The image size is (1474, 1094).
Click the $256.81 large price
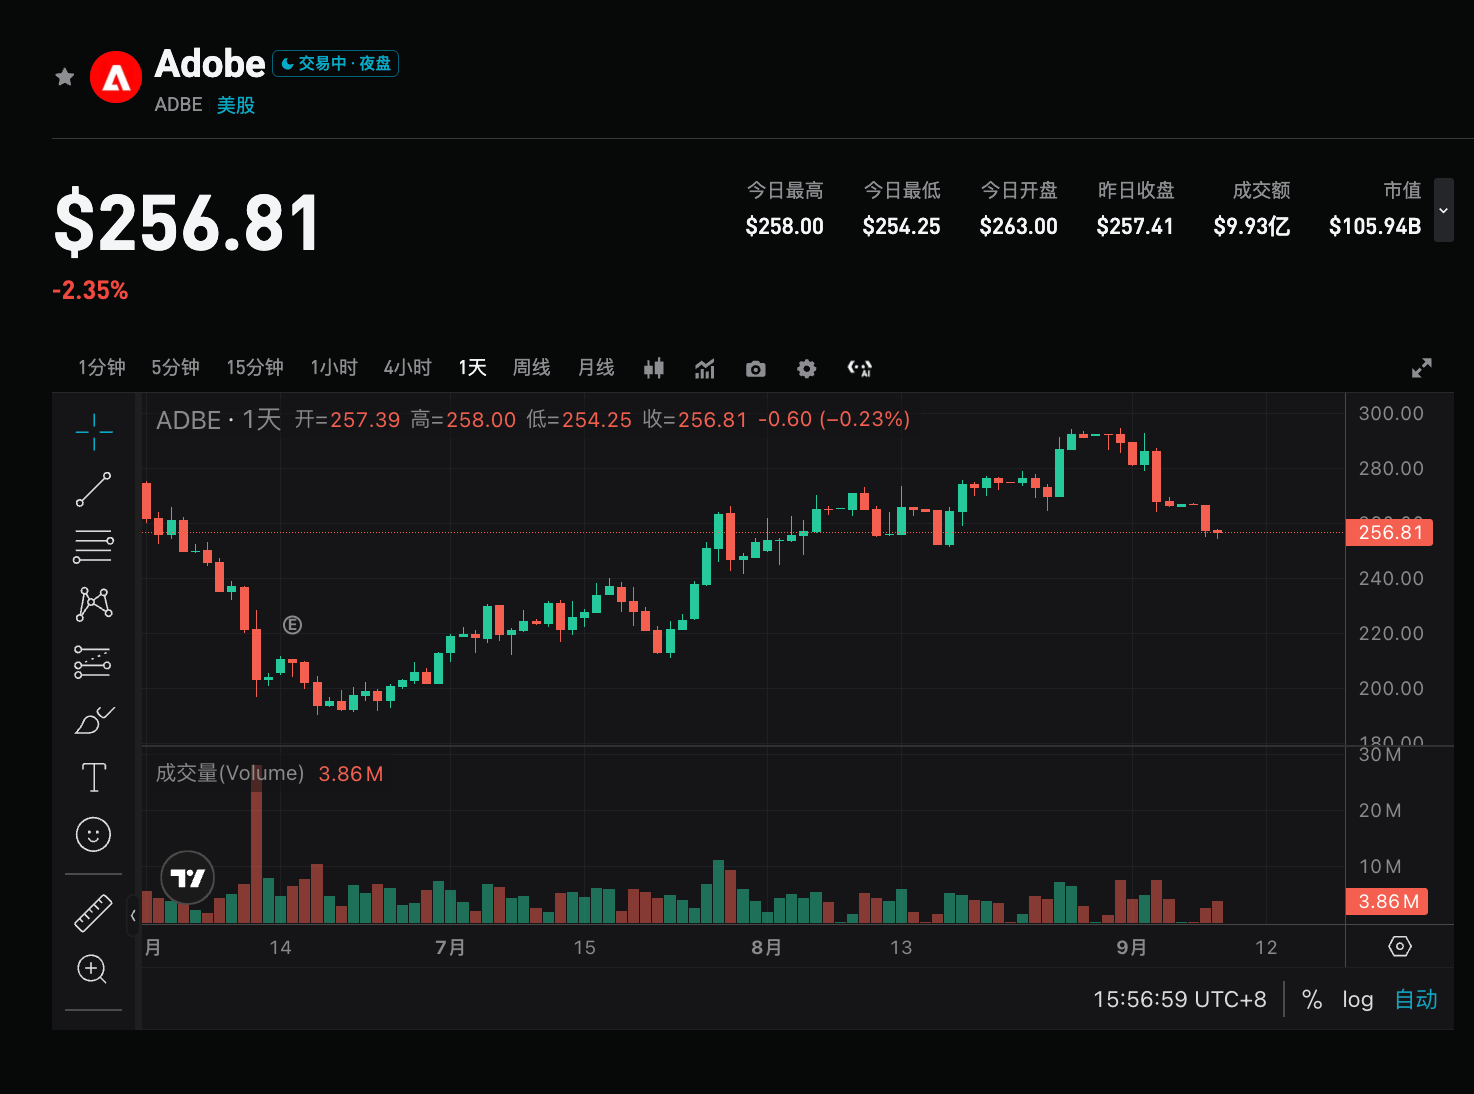click(x=187, y=222)
